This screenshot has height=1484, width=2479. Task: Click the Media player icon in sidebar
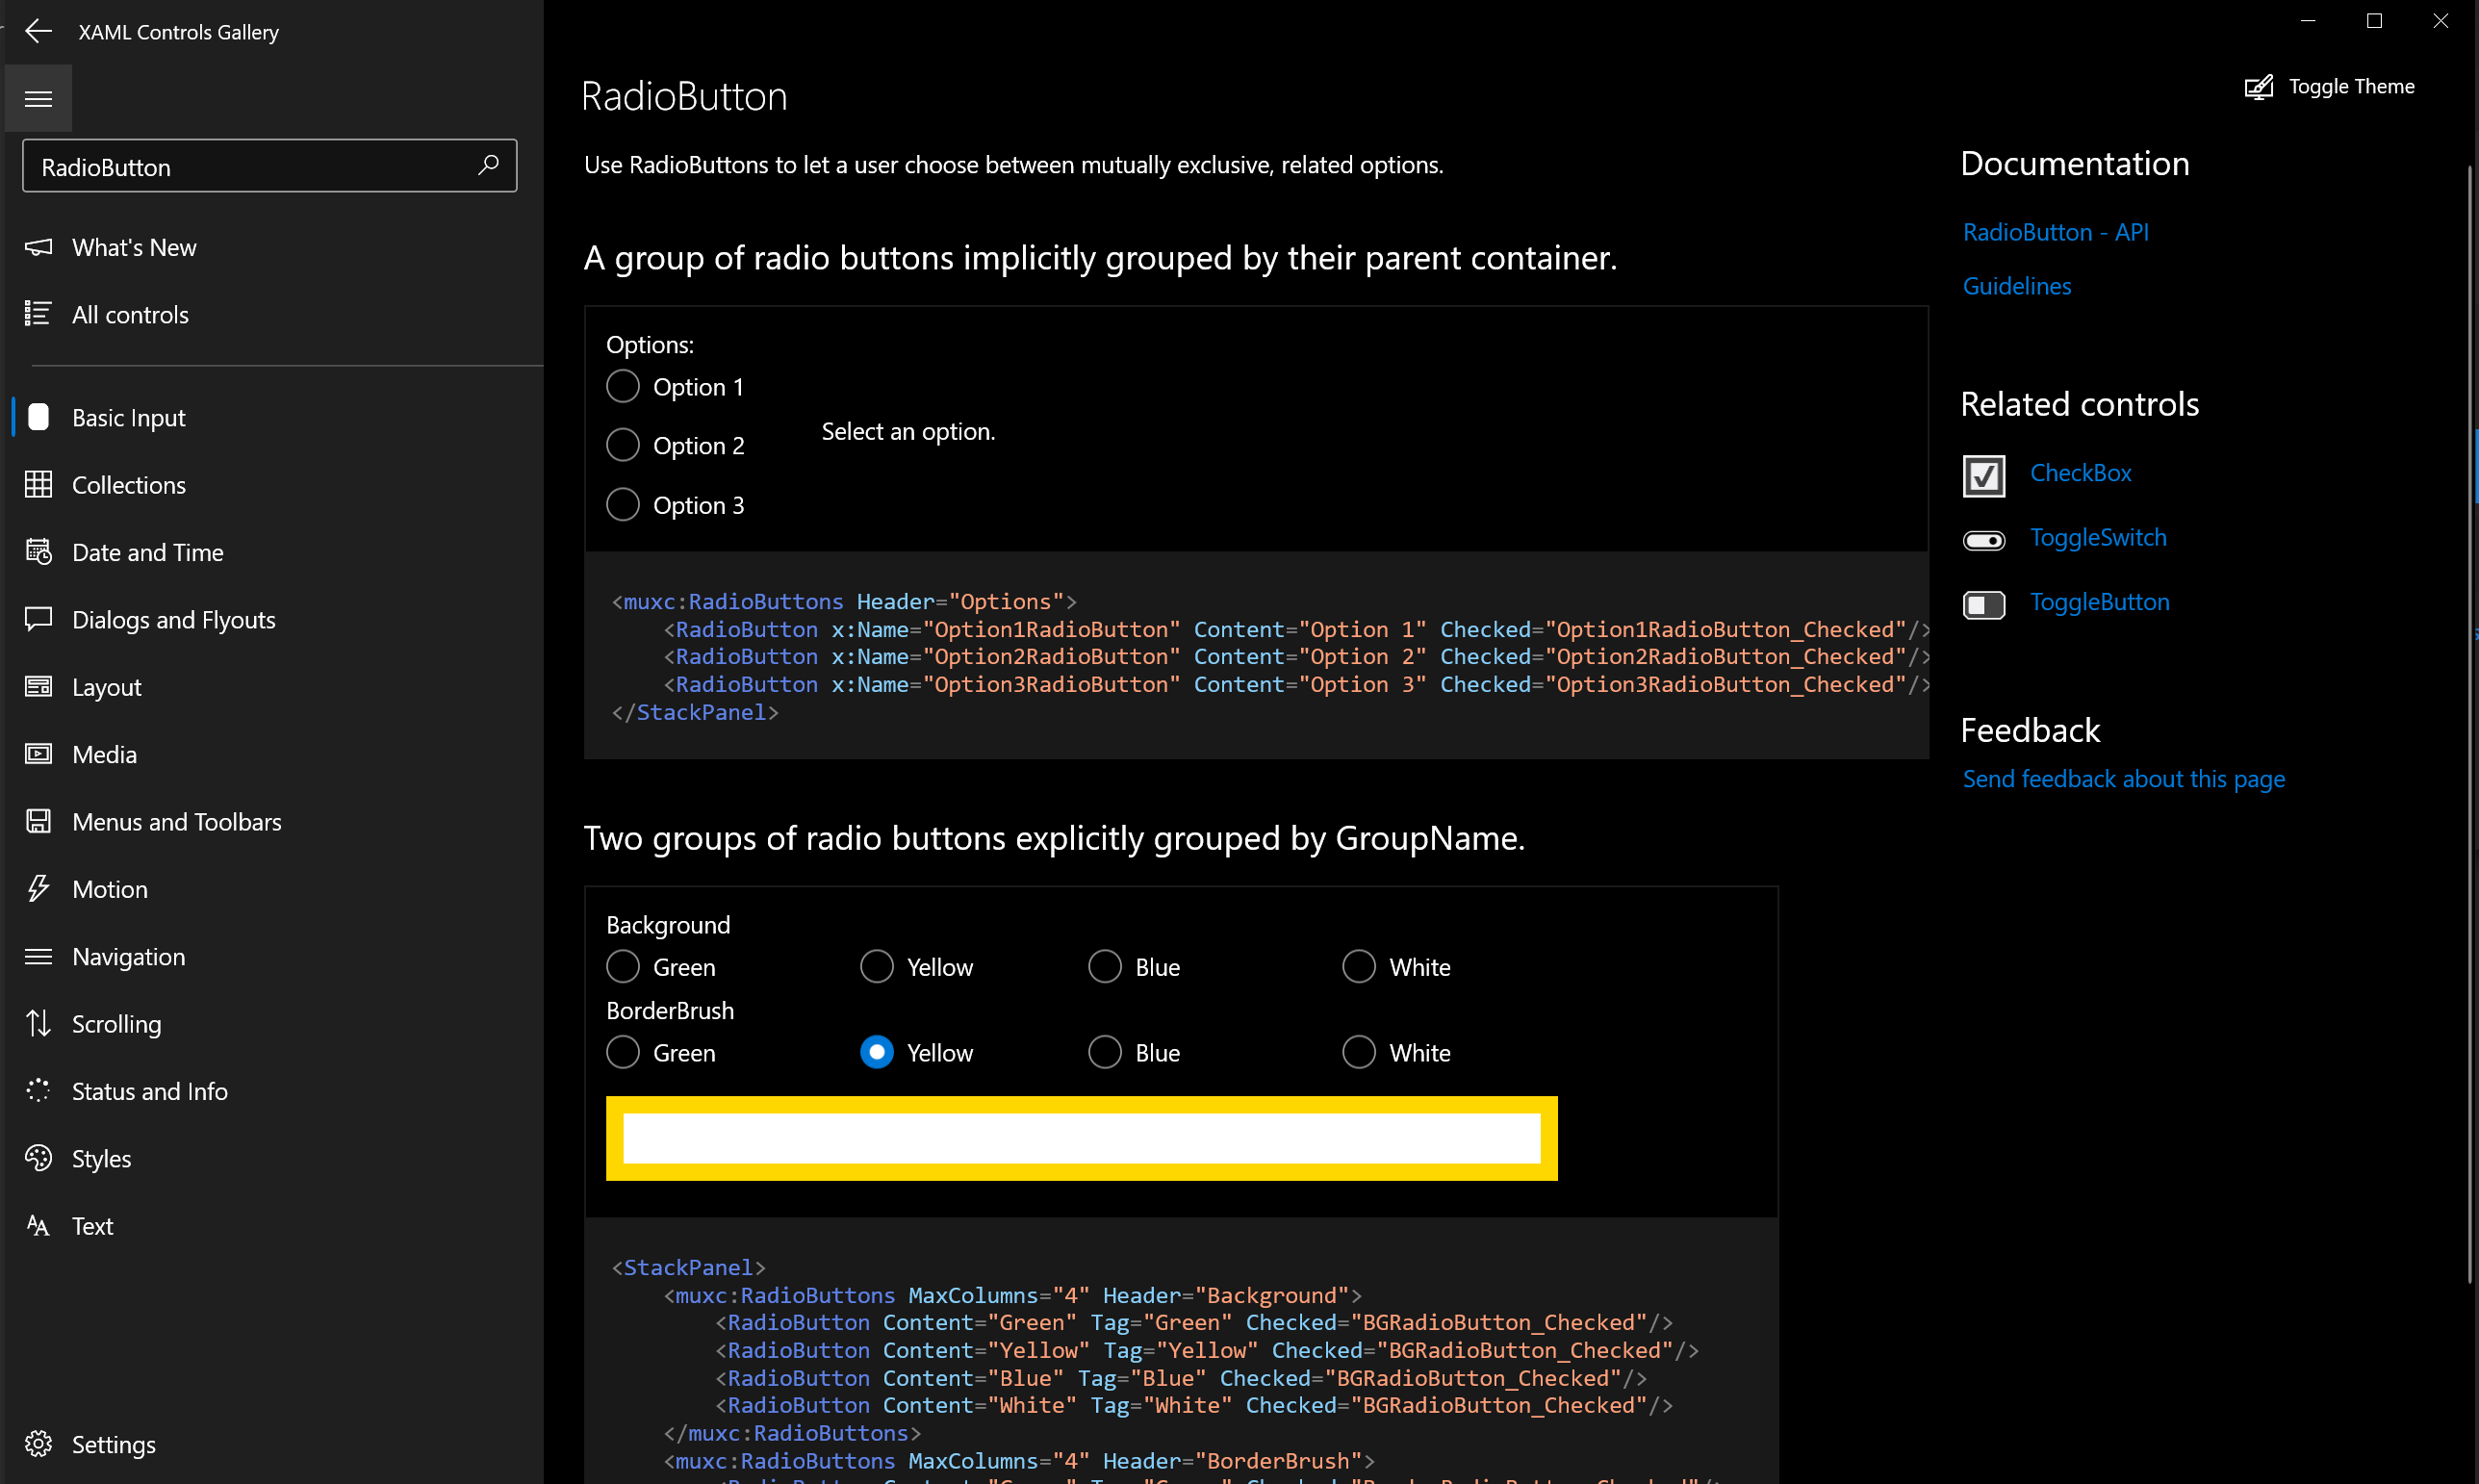pyautogui.click(x=39, y=754)
